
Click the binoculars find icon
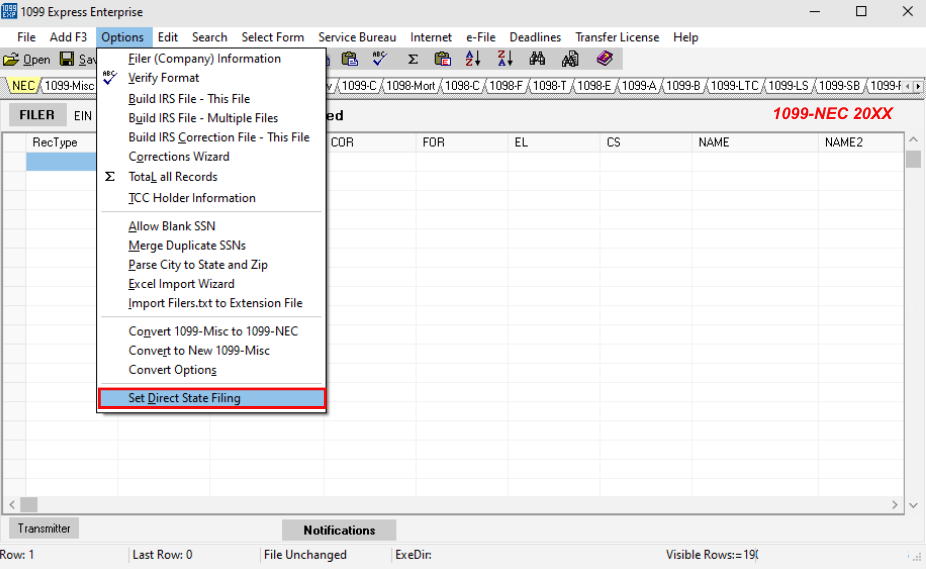pyautogui.click(x=537, y=58)
